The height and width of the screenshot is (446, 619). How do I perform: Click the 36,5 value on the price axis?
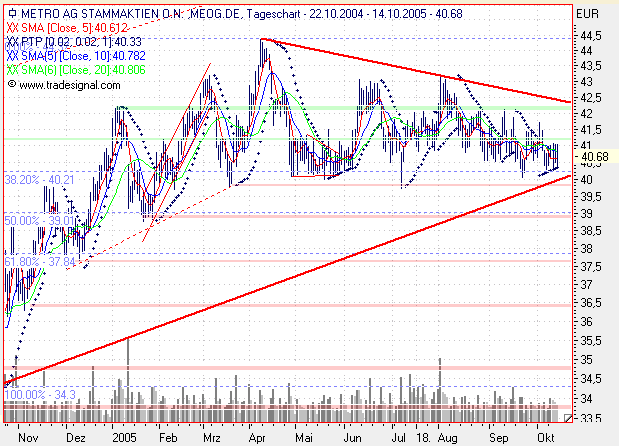pyautogui.click(x=591, y=303)
